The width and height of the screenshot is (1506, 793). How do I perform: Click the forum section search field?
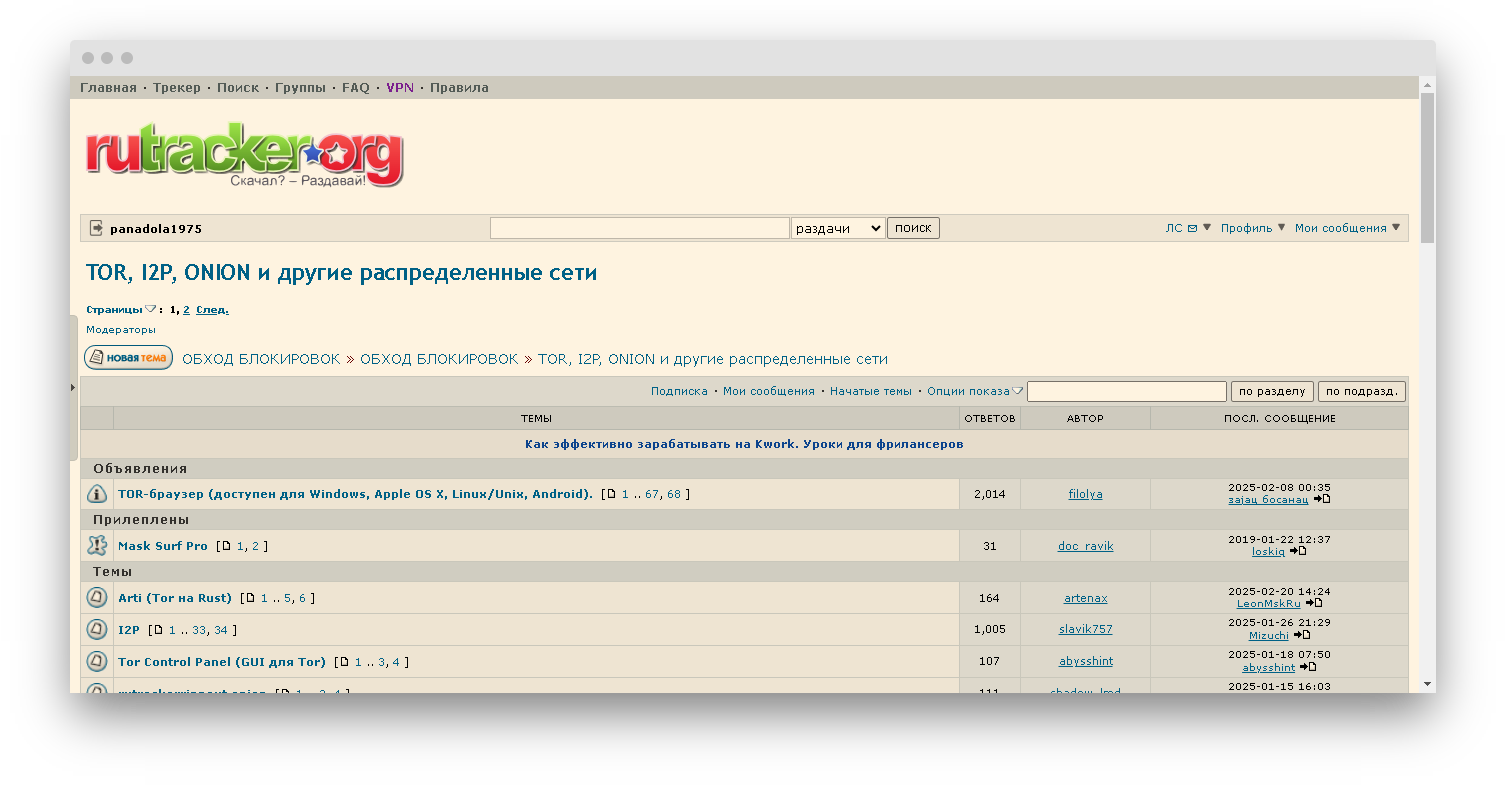pyautogui.click(x=1127, y=391)
